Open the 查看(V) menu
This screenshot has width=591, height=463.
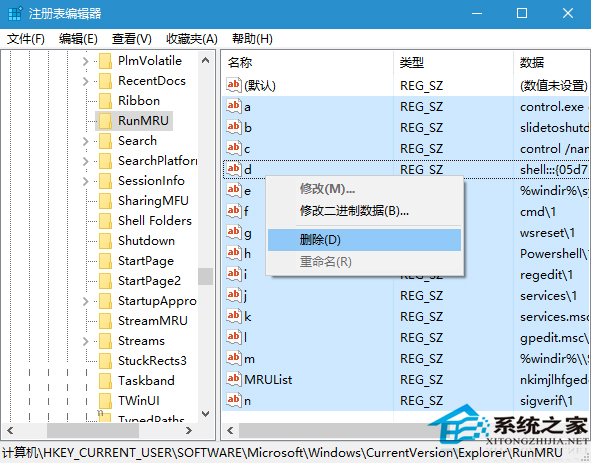pos(132,38)
